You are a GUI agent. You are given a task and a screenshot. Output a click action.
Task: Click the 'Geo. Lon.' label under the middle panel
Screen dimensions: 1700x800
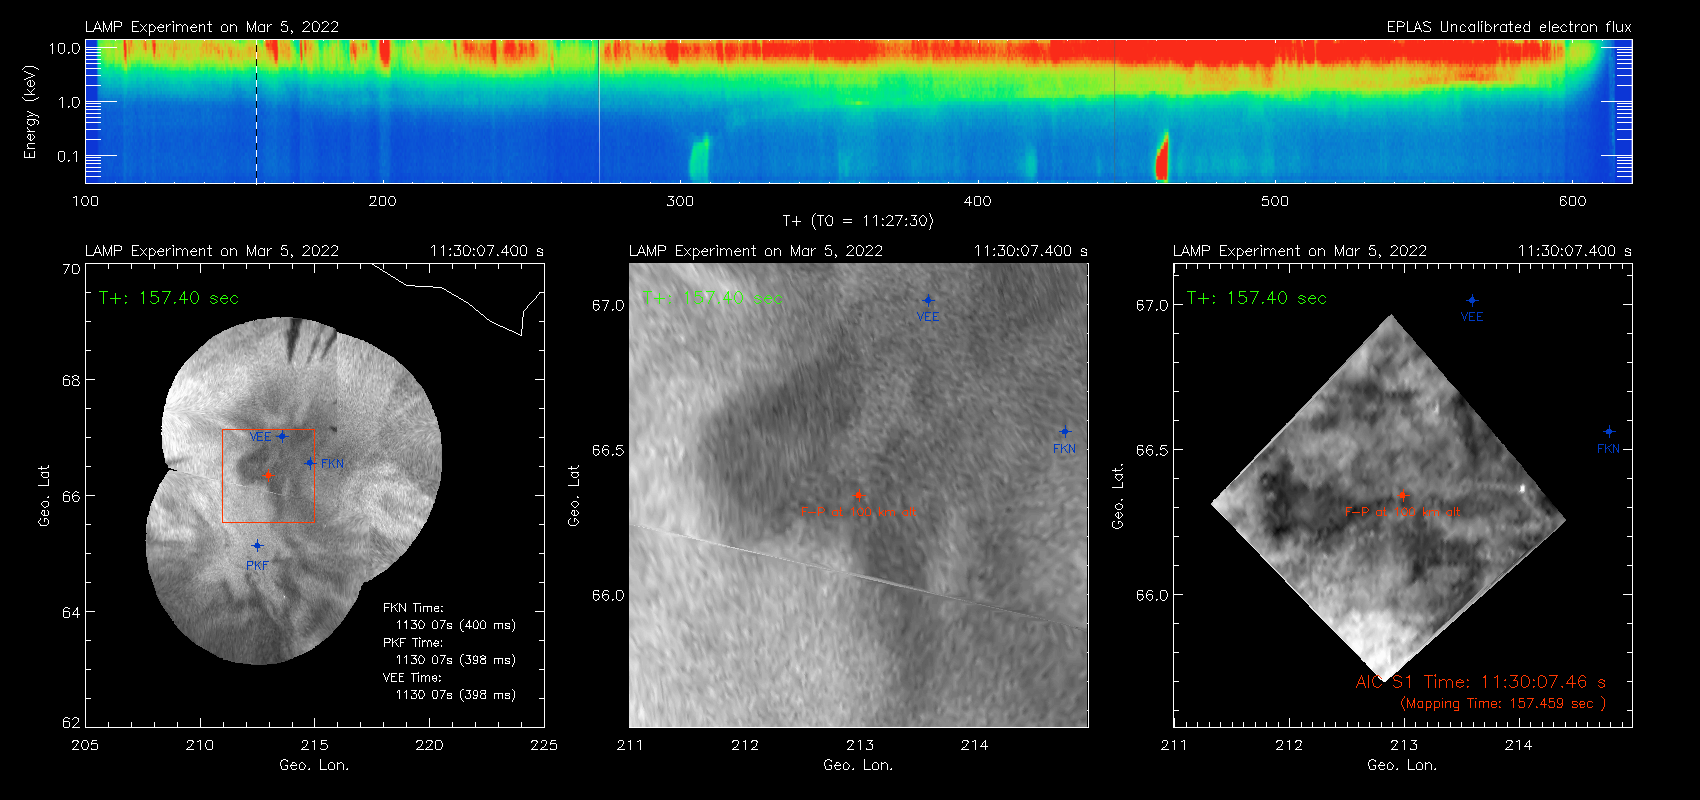[x=858, y=765]
